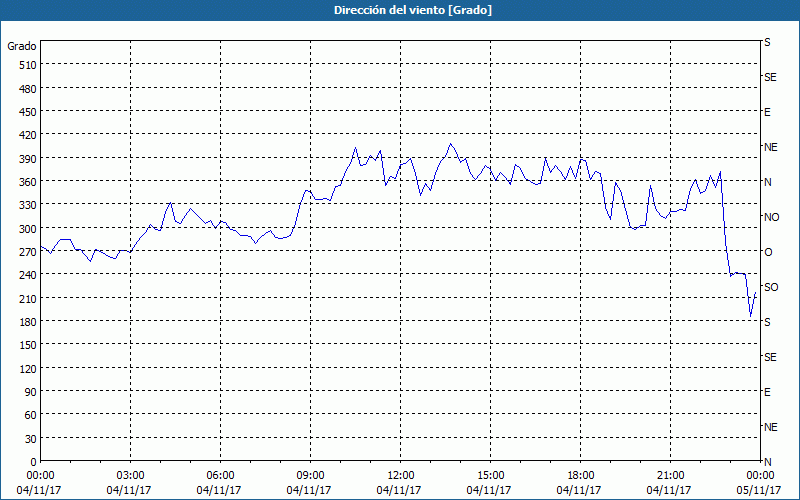The image size is (800, 500).
Task: Click the 'N' compass label at 360 level
Action: pos(768,182)
